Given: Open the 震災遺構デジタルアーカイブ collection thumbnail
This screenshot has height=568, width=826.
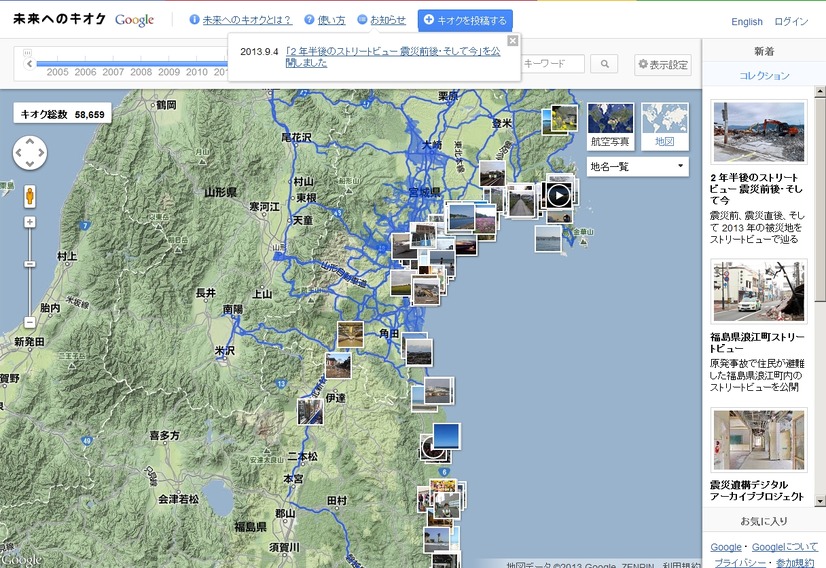Looking at the screenshot, I should coord(759,440).
